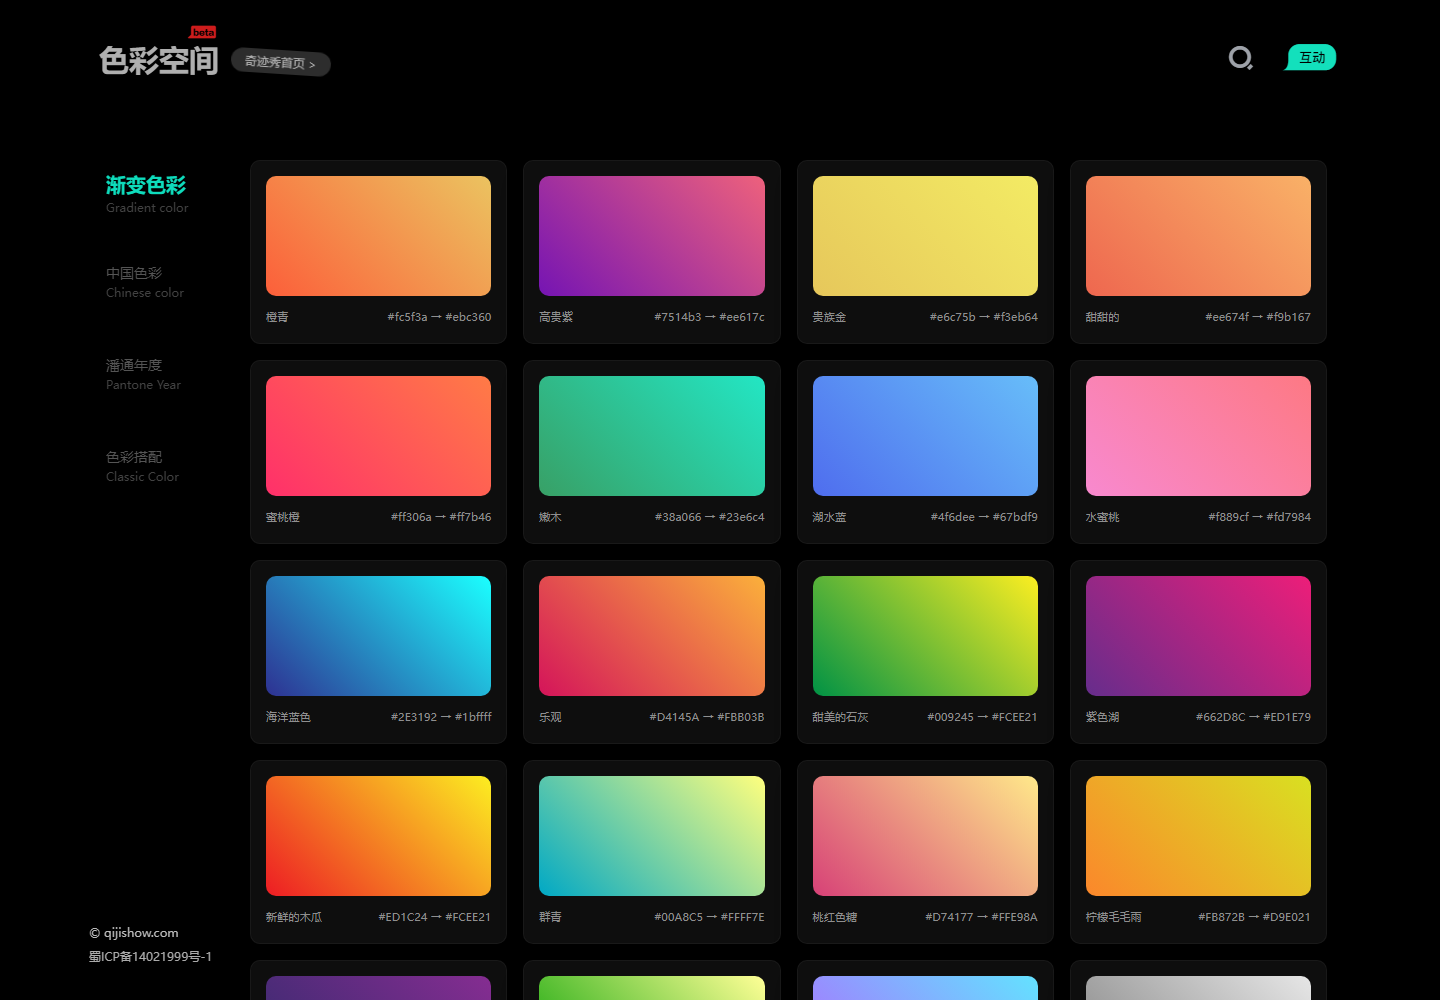Pick the 新鲜的木瓜 gradient swatch
1440x1000 pixels.
click(378, 836)
